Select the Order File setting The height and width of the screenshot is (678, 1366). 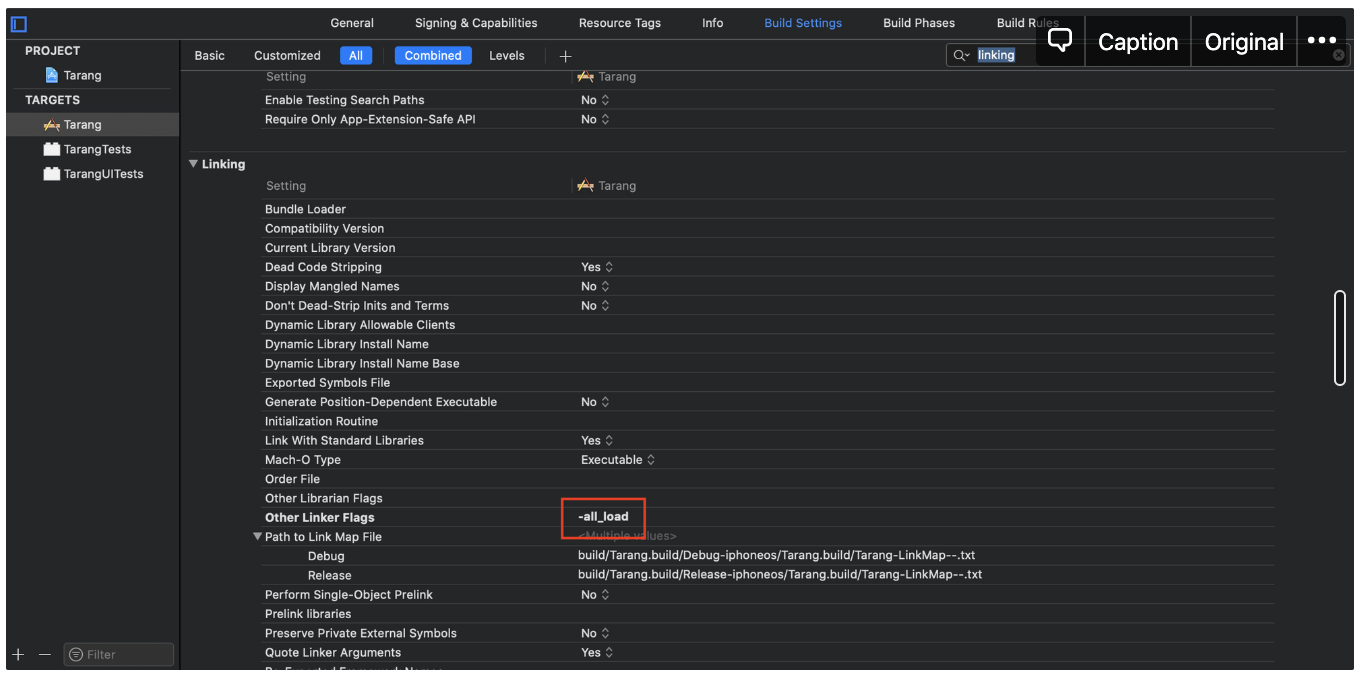(x=292, y=479)
